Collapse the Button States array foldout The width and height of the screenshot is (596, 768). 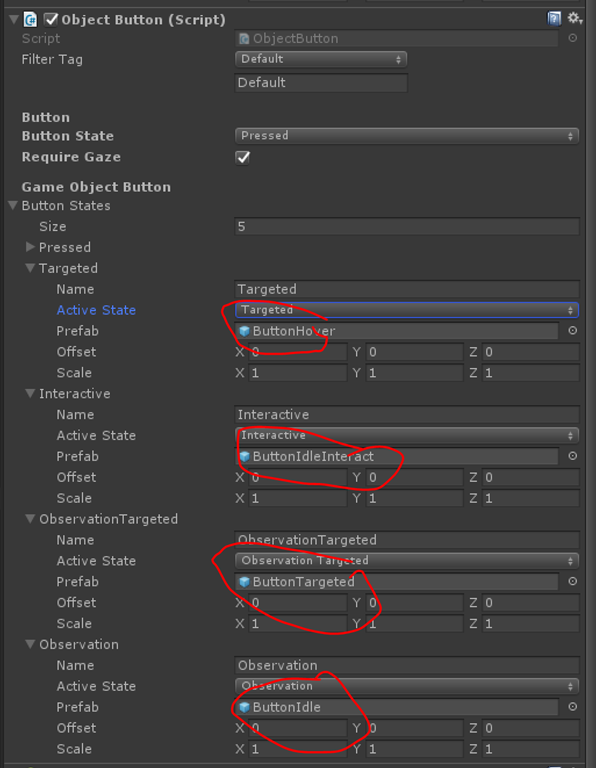pyautogui.click(x=14, y=205)
